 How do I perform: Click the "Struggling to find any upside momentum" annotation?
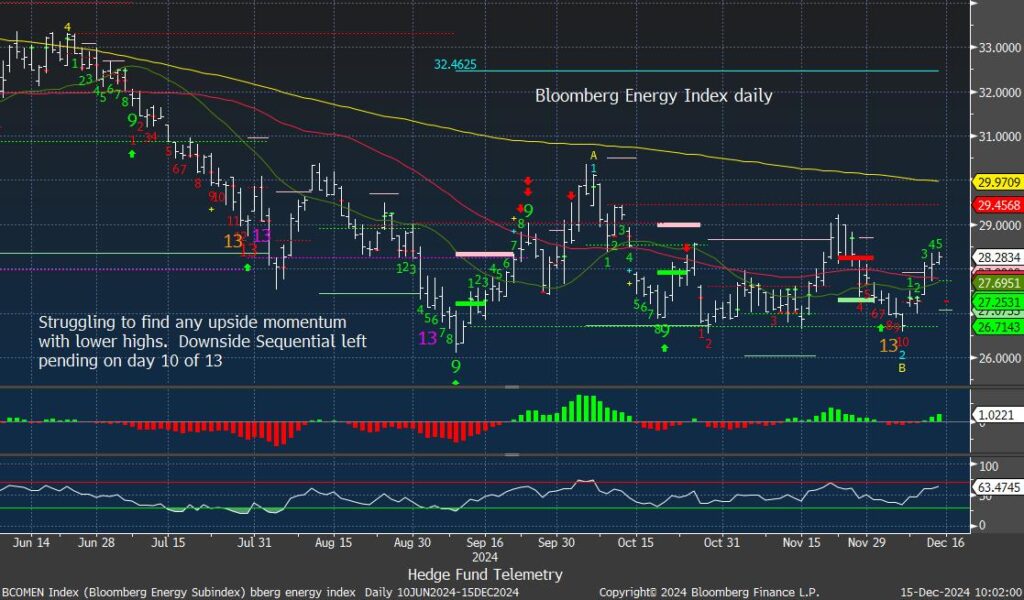click(193, 322)
